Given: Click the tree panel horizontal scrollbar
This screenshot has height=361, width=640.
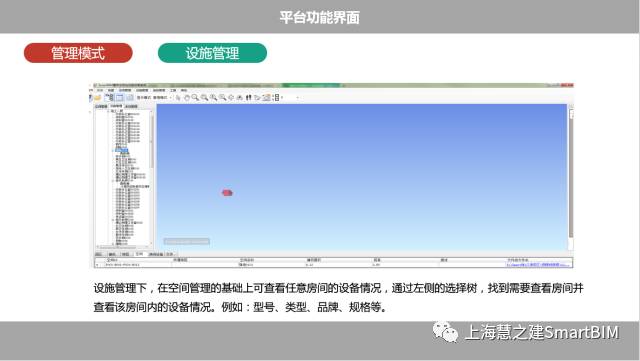Looking at the screenshot, I should (x=123, y=247).
